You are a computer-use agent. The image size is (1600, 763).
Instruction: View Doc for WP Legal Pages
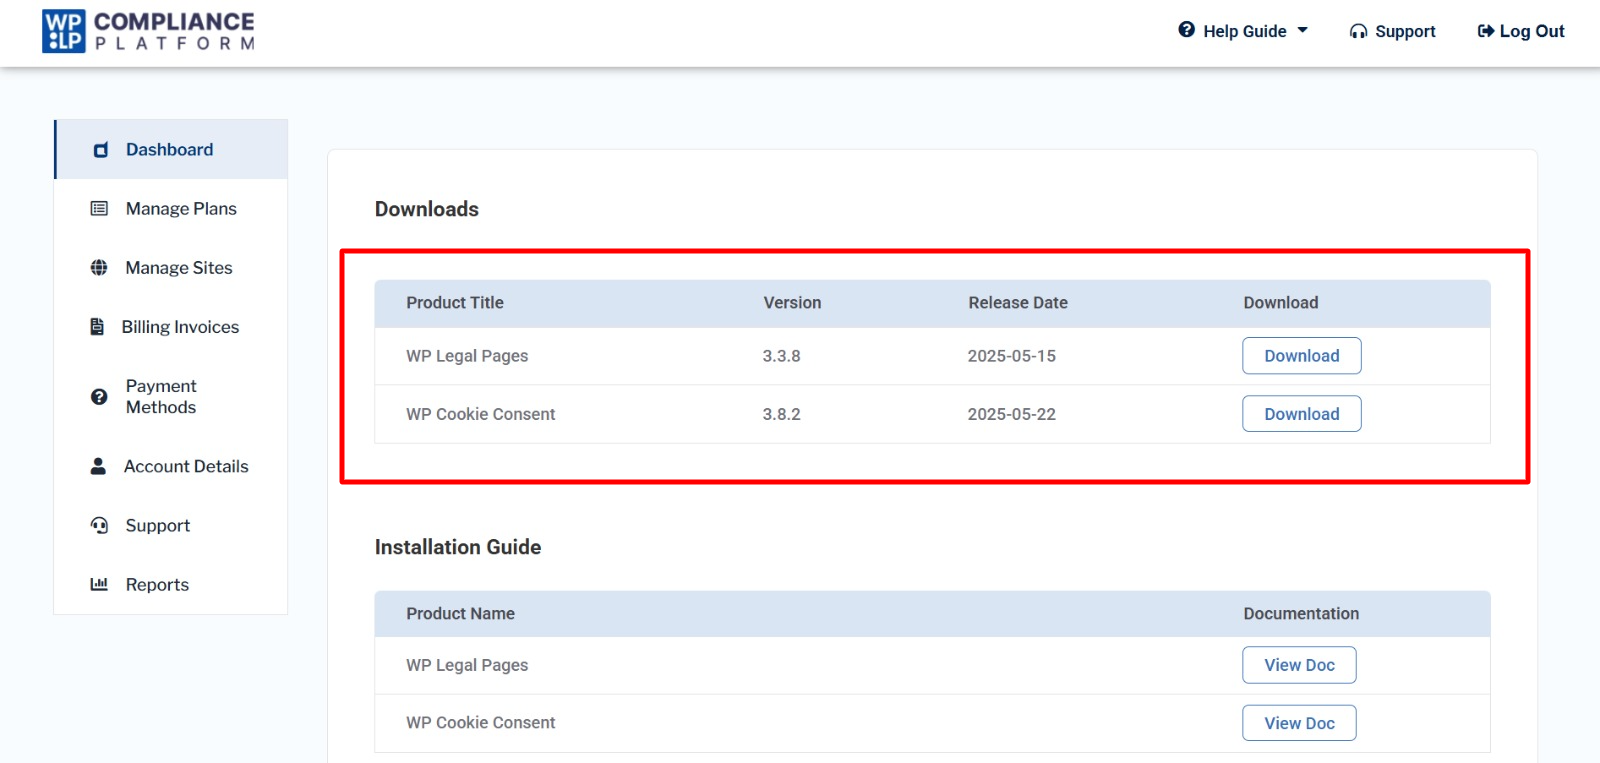(x=1299, y=665)
